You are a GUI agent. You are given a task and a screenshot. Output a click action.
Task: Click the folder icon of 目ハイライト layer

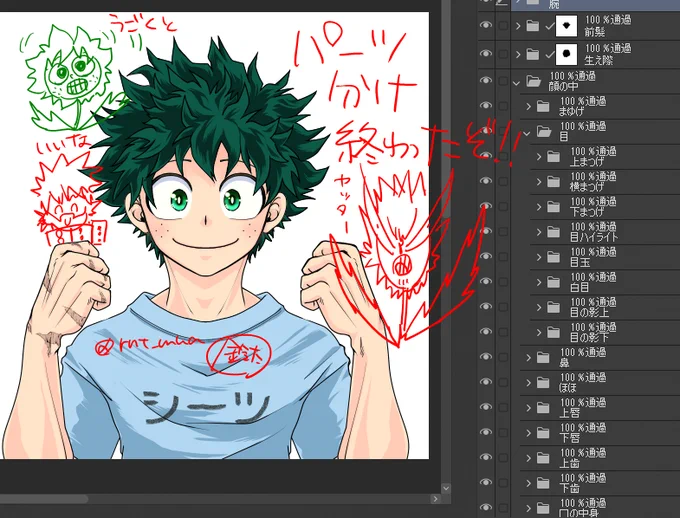[553, 232]
